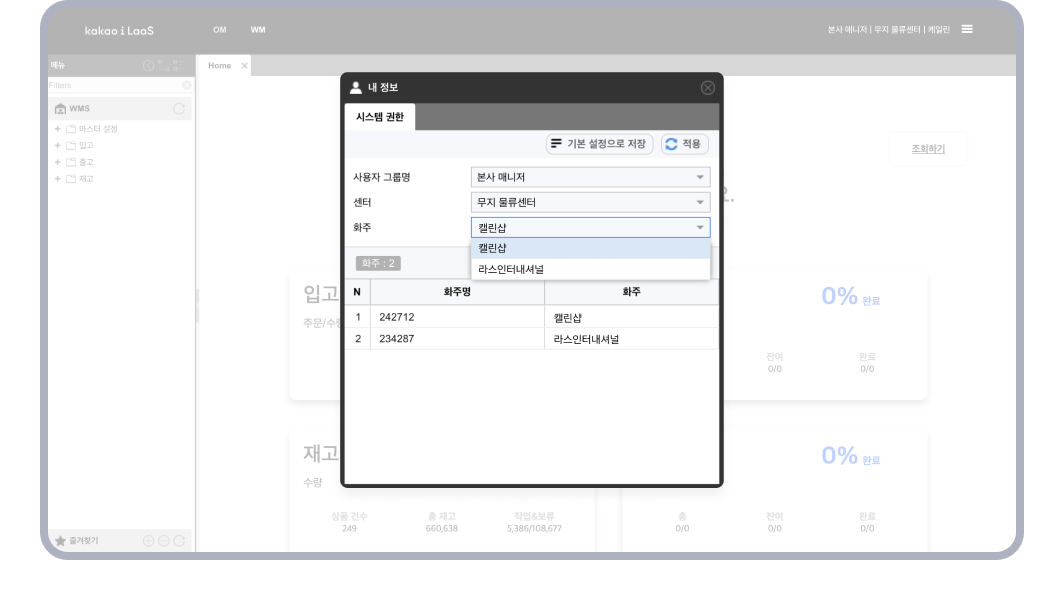Click the WMS warehouse icon
This screenshot has width=1064, height=616.
click(x=60, y=109)
